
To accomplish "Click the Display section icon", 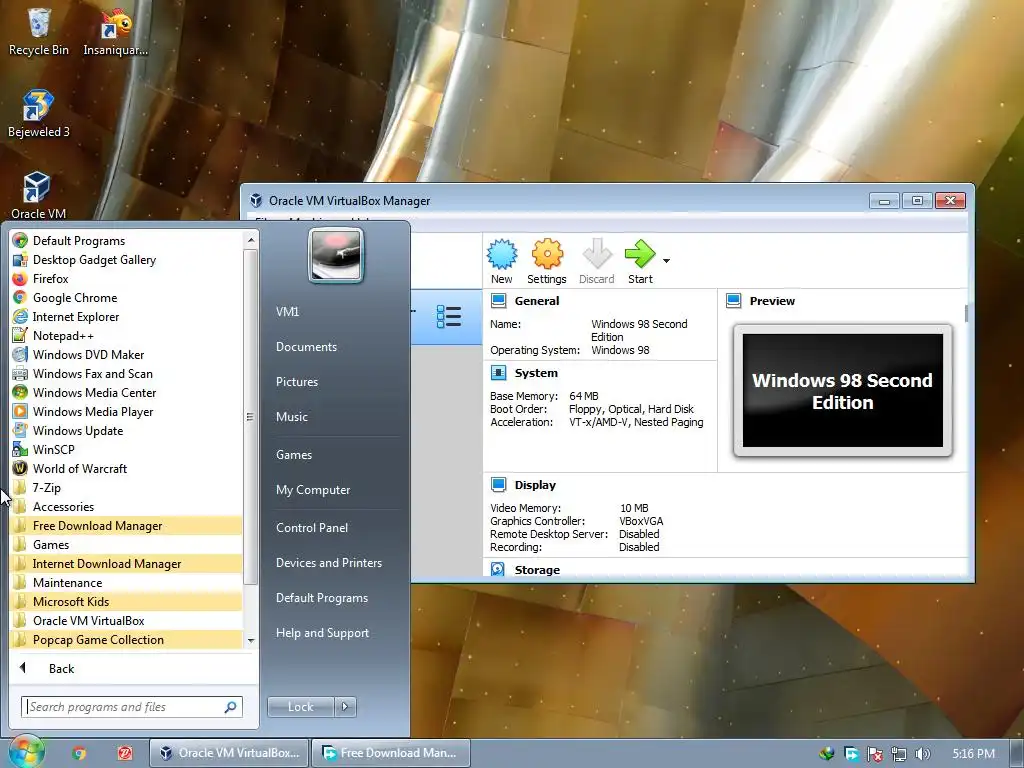I will (499, 485).
